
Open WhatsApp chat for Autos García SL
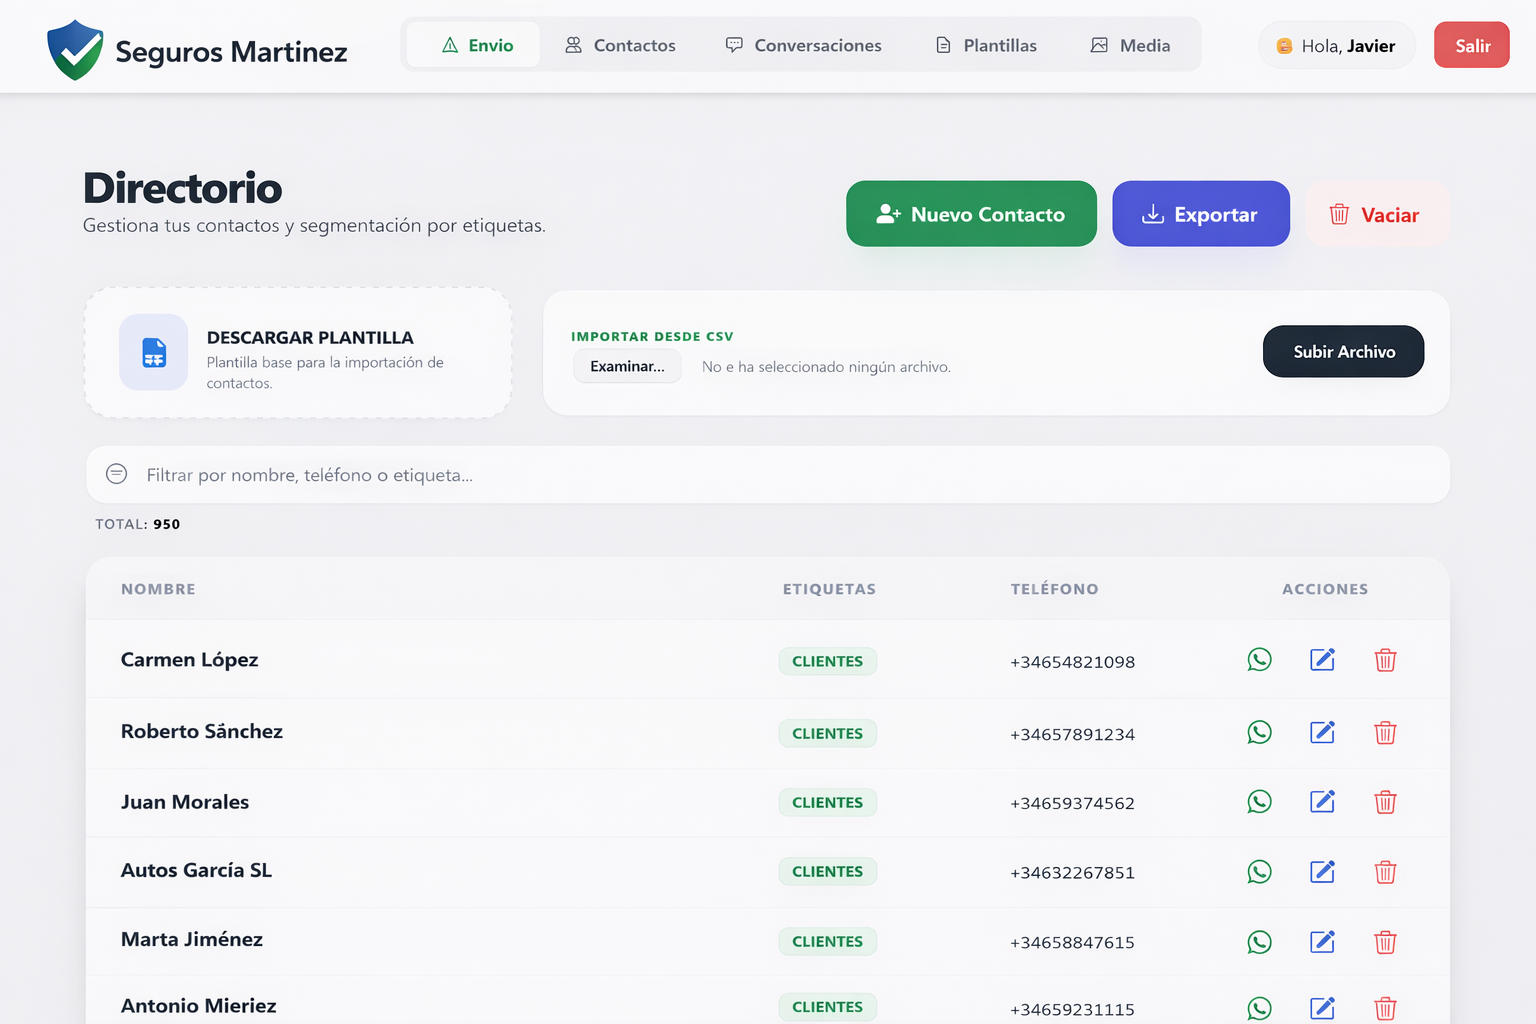(x=1259, y=872)
